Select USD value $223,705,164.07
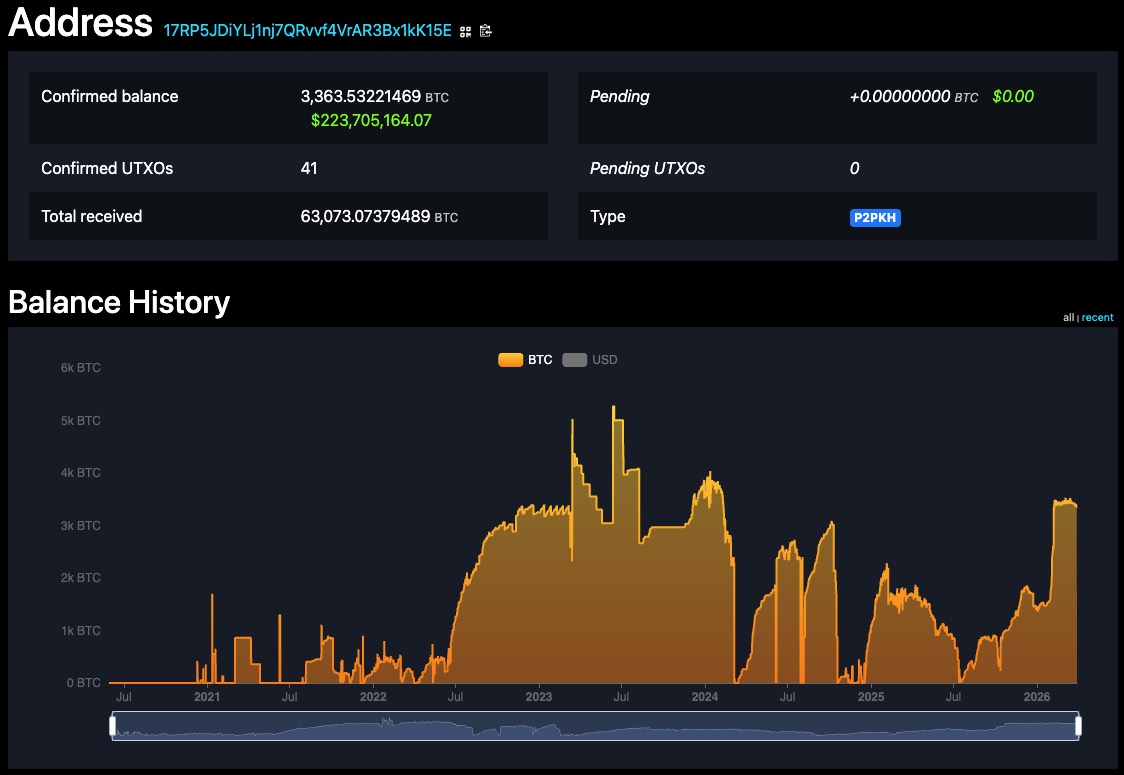 click(371, 120)
